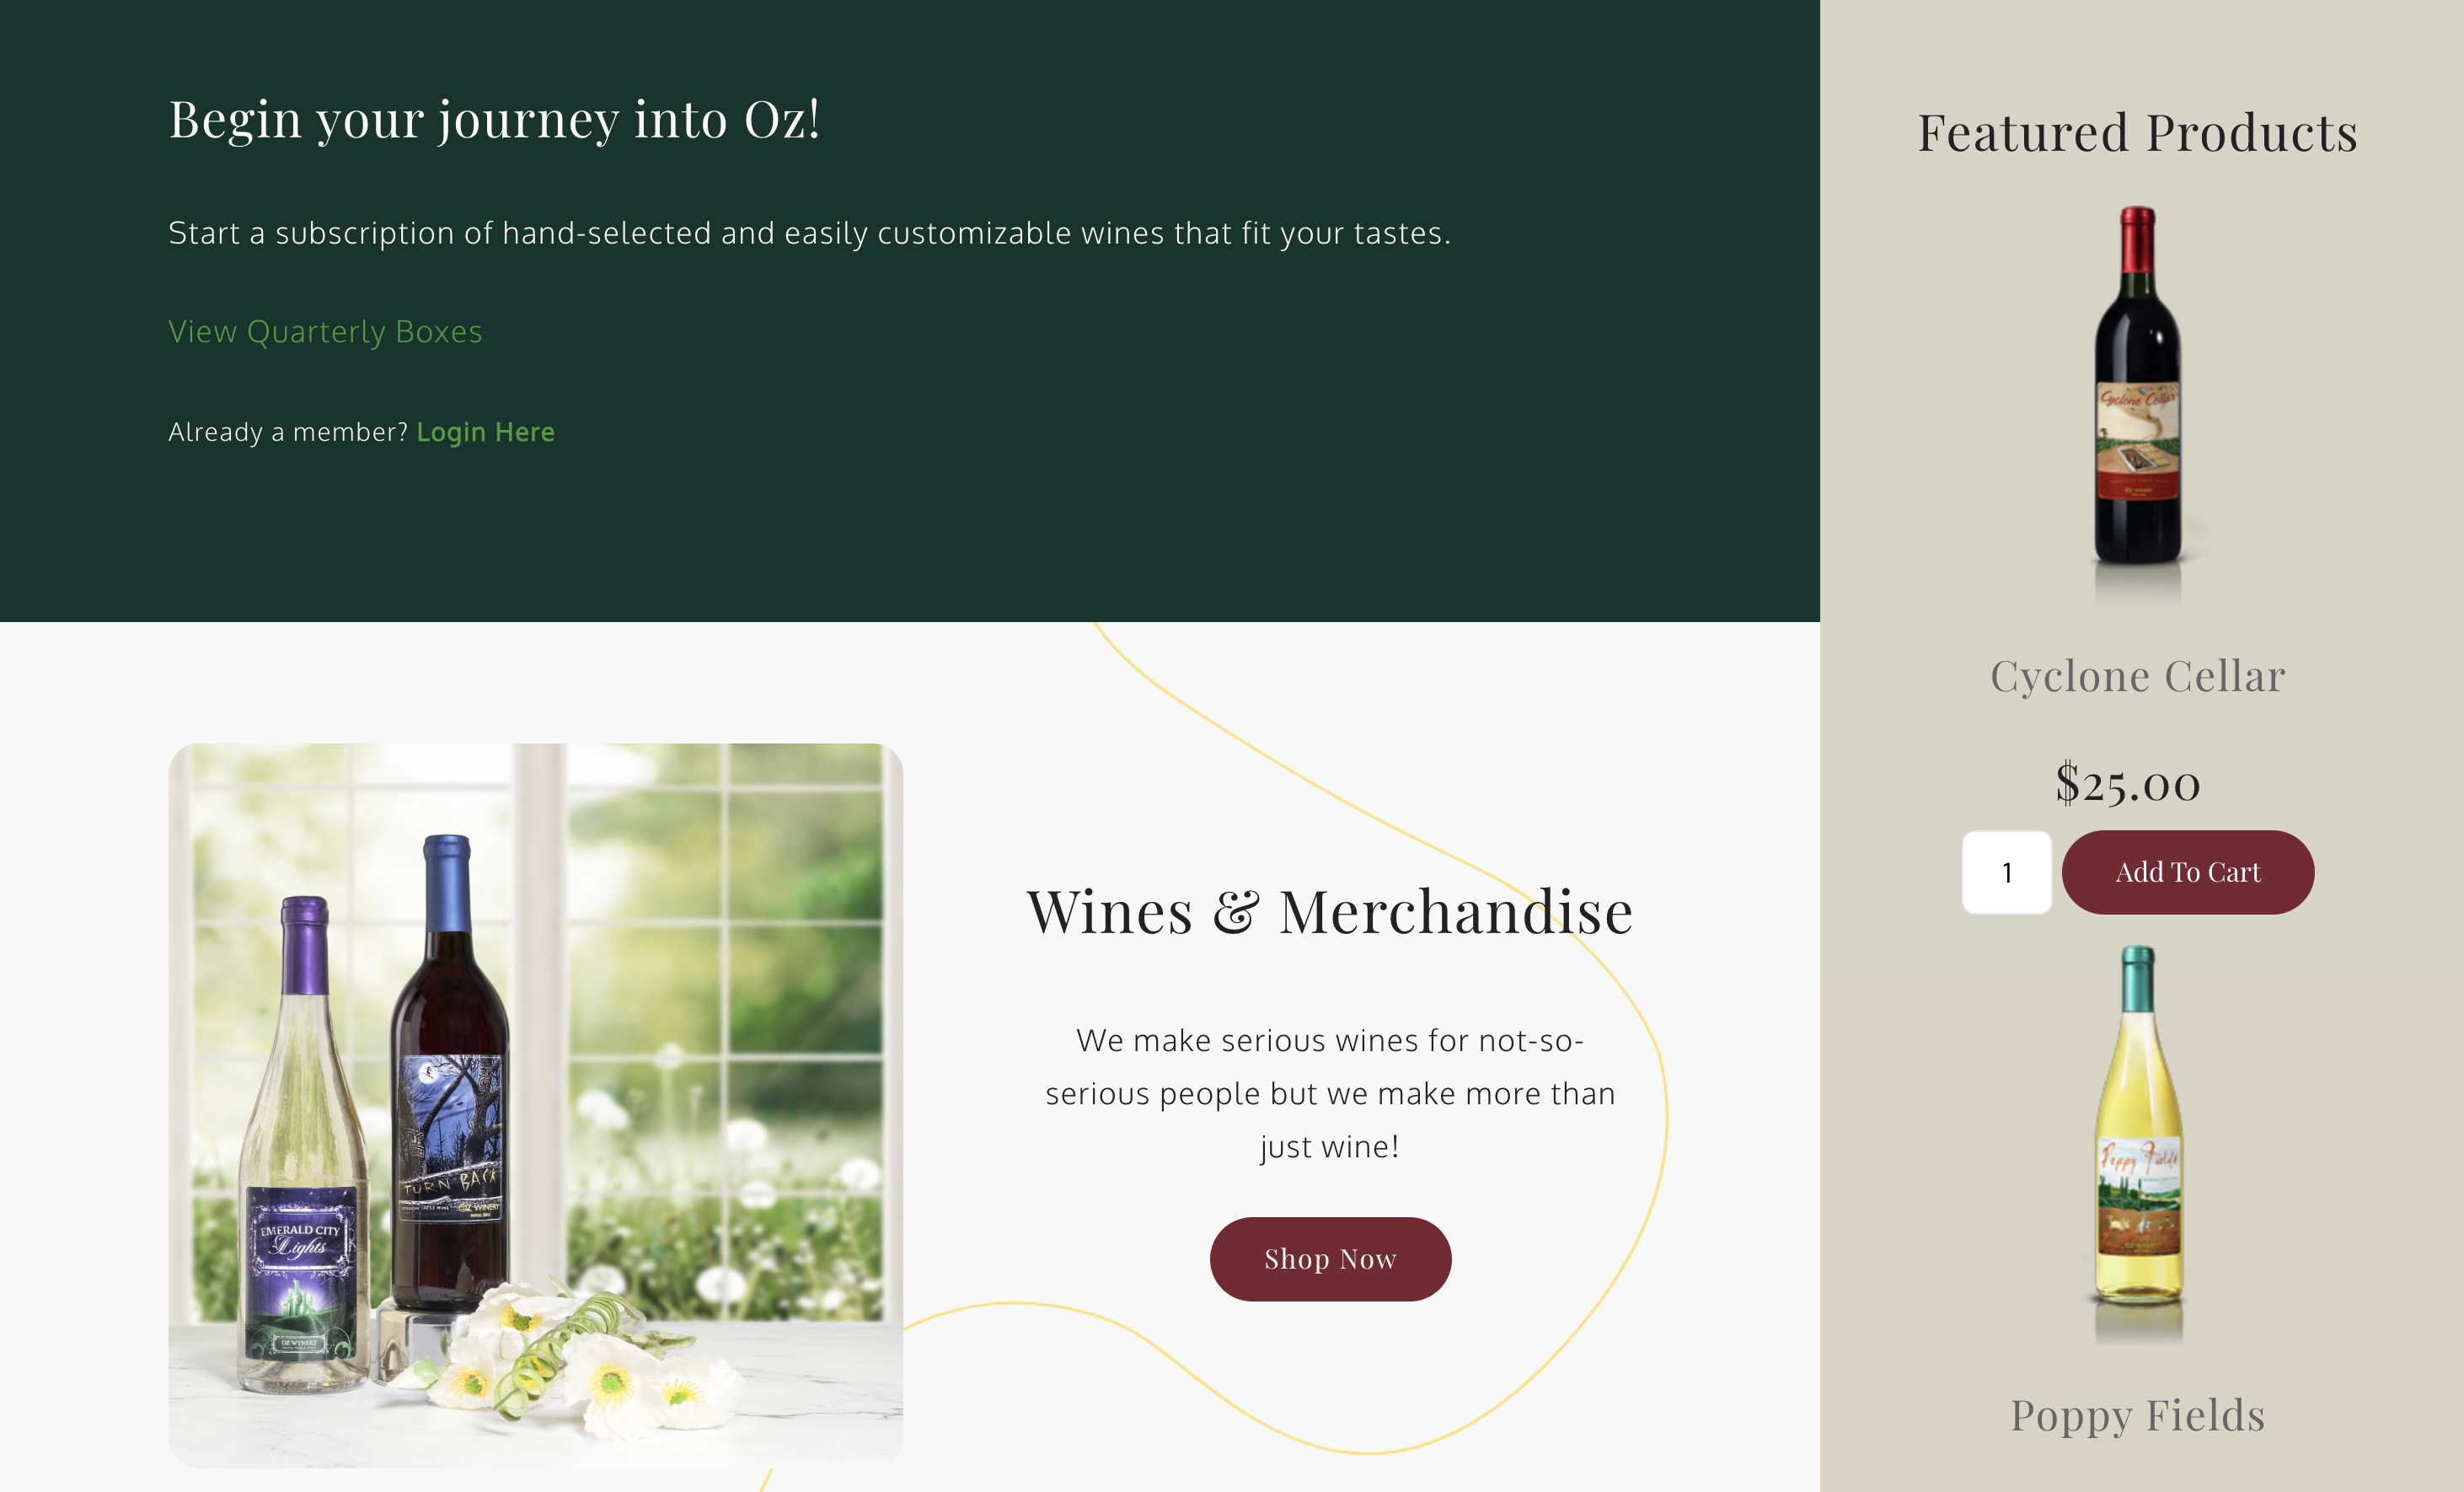
Task: Focus the quantity field showing 1
Action: pos(2006,873)
